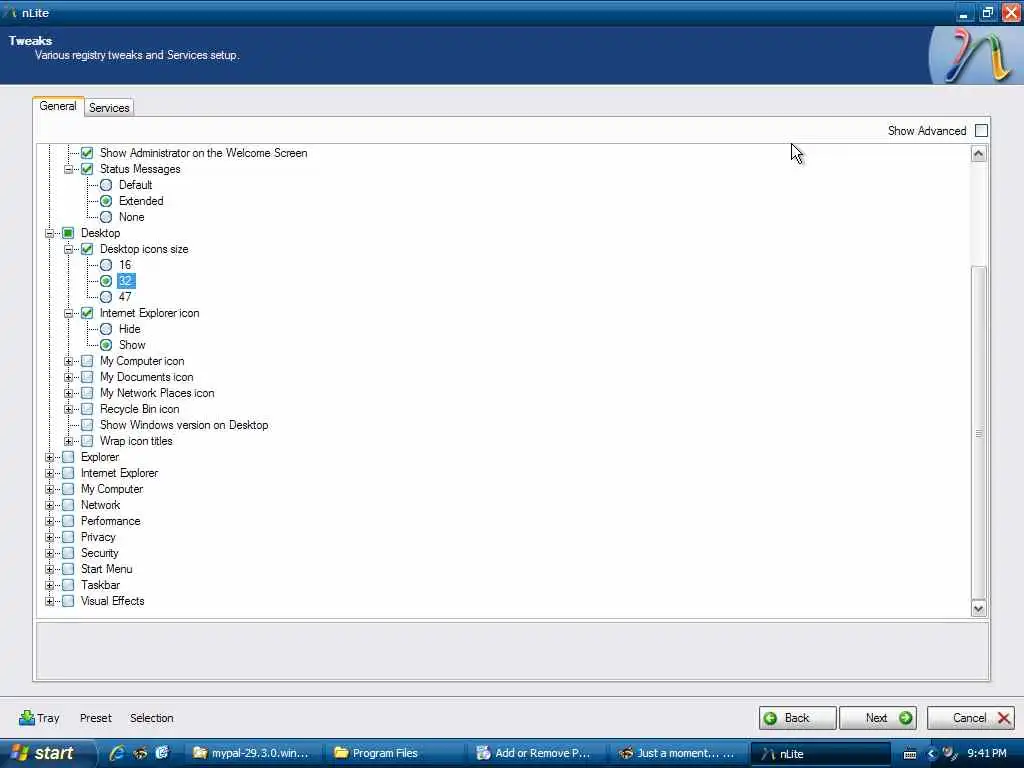
Task: Check the My Documents icon option
Action: coord(87,377)
